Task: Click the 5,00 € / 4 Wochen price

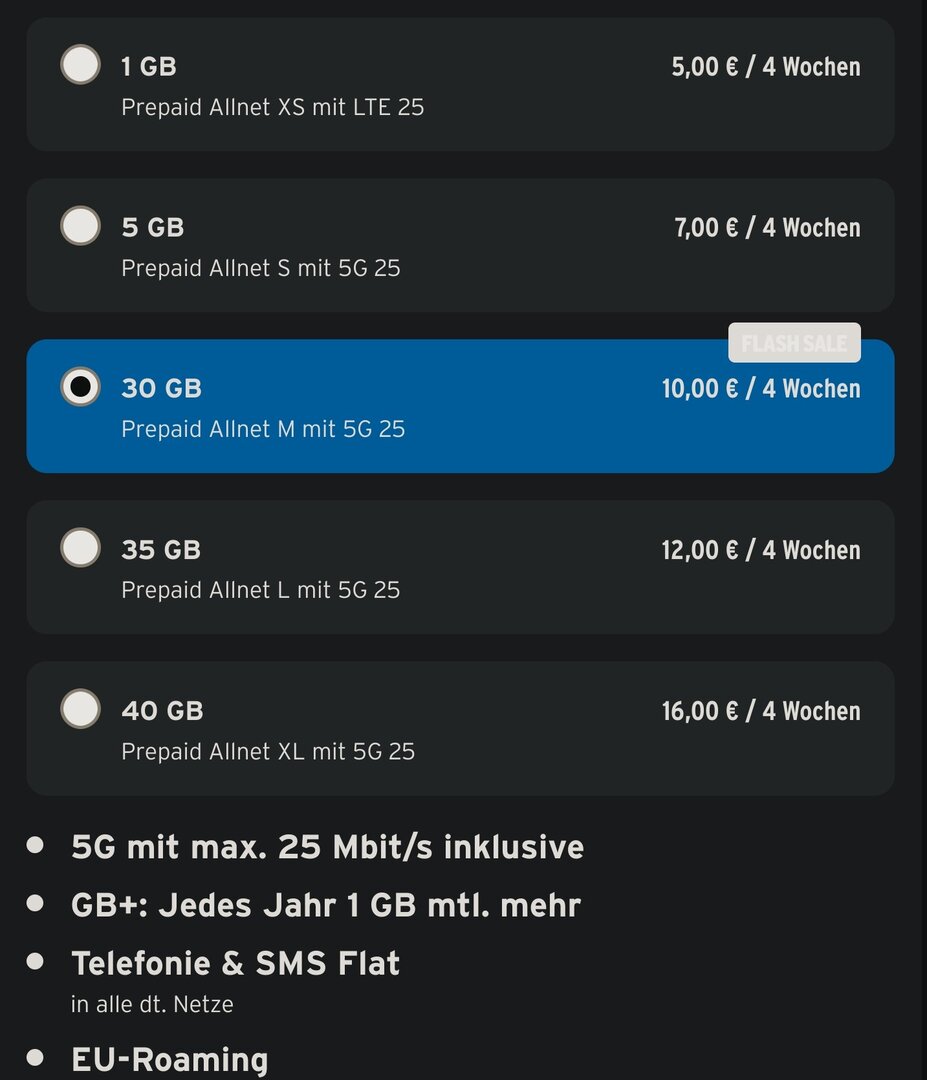Action: (x=765, y=67)
